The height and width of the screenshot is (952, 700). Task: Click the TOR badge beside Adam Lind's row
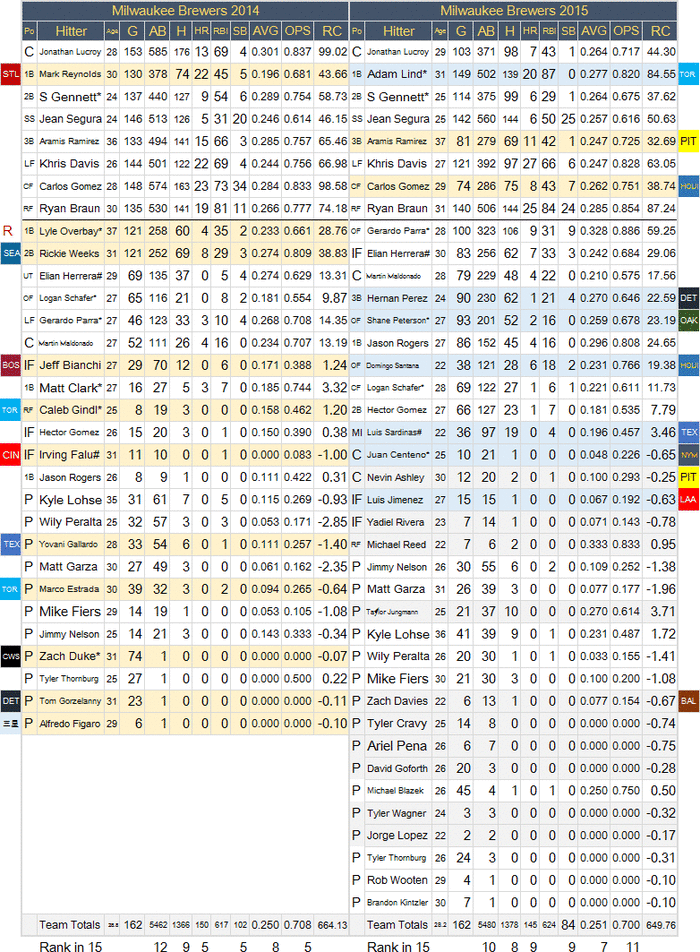click(x=688, y=74)
